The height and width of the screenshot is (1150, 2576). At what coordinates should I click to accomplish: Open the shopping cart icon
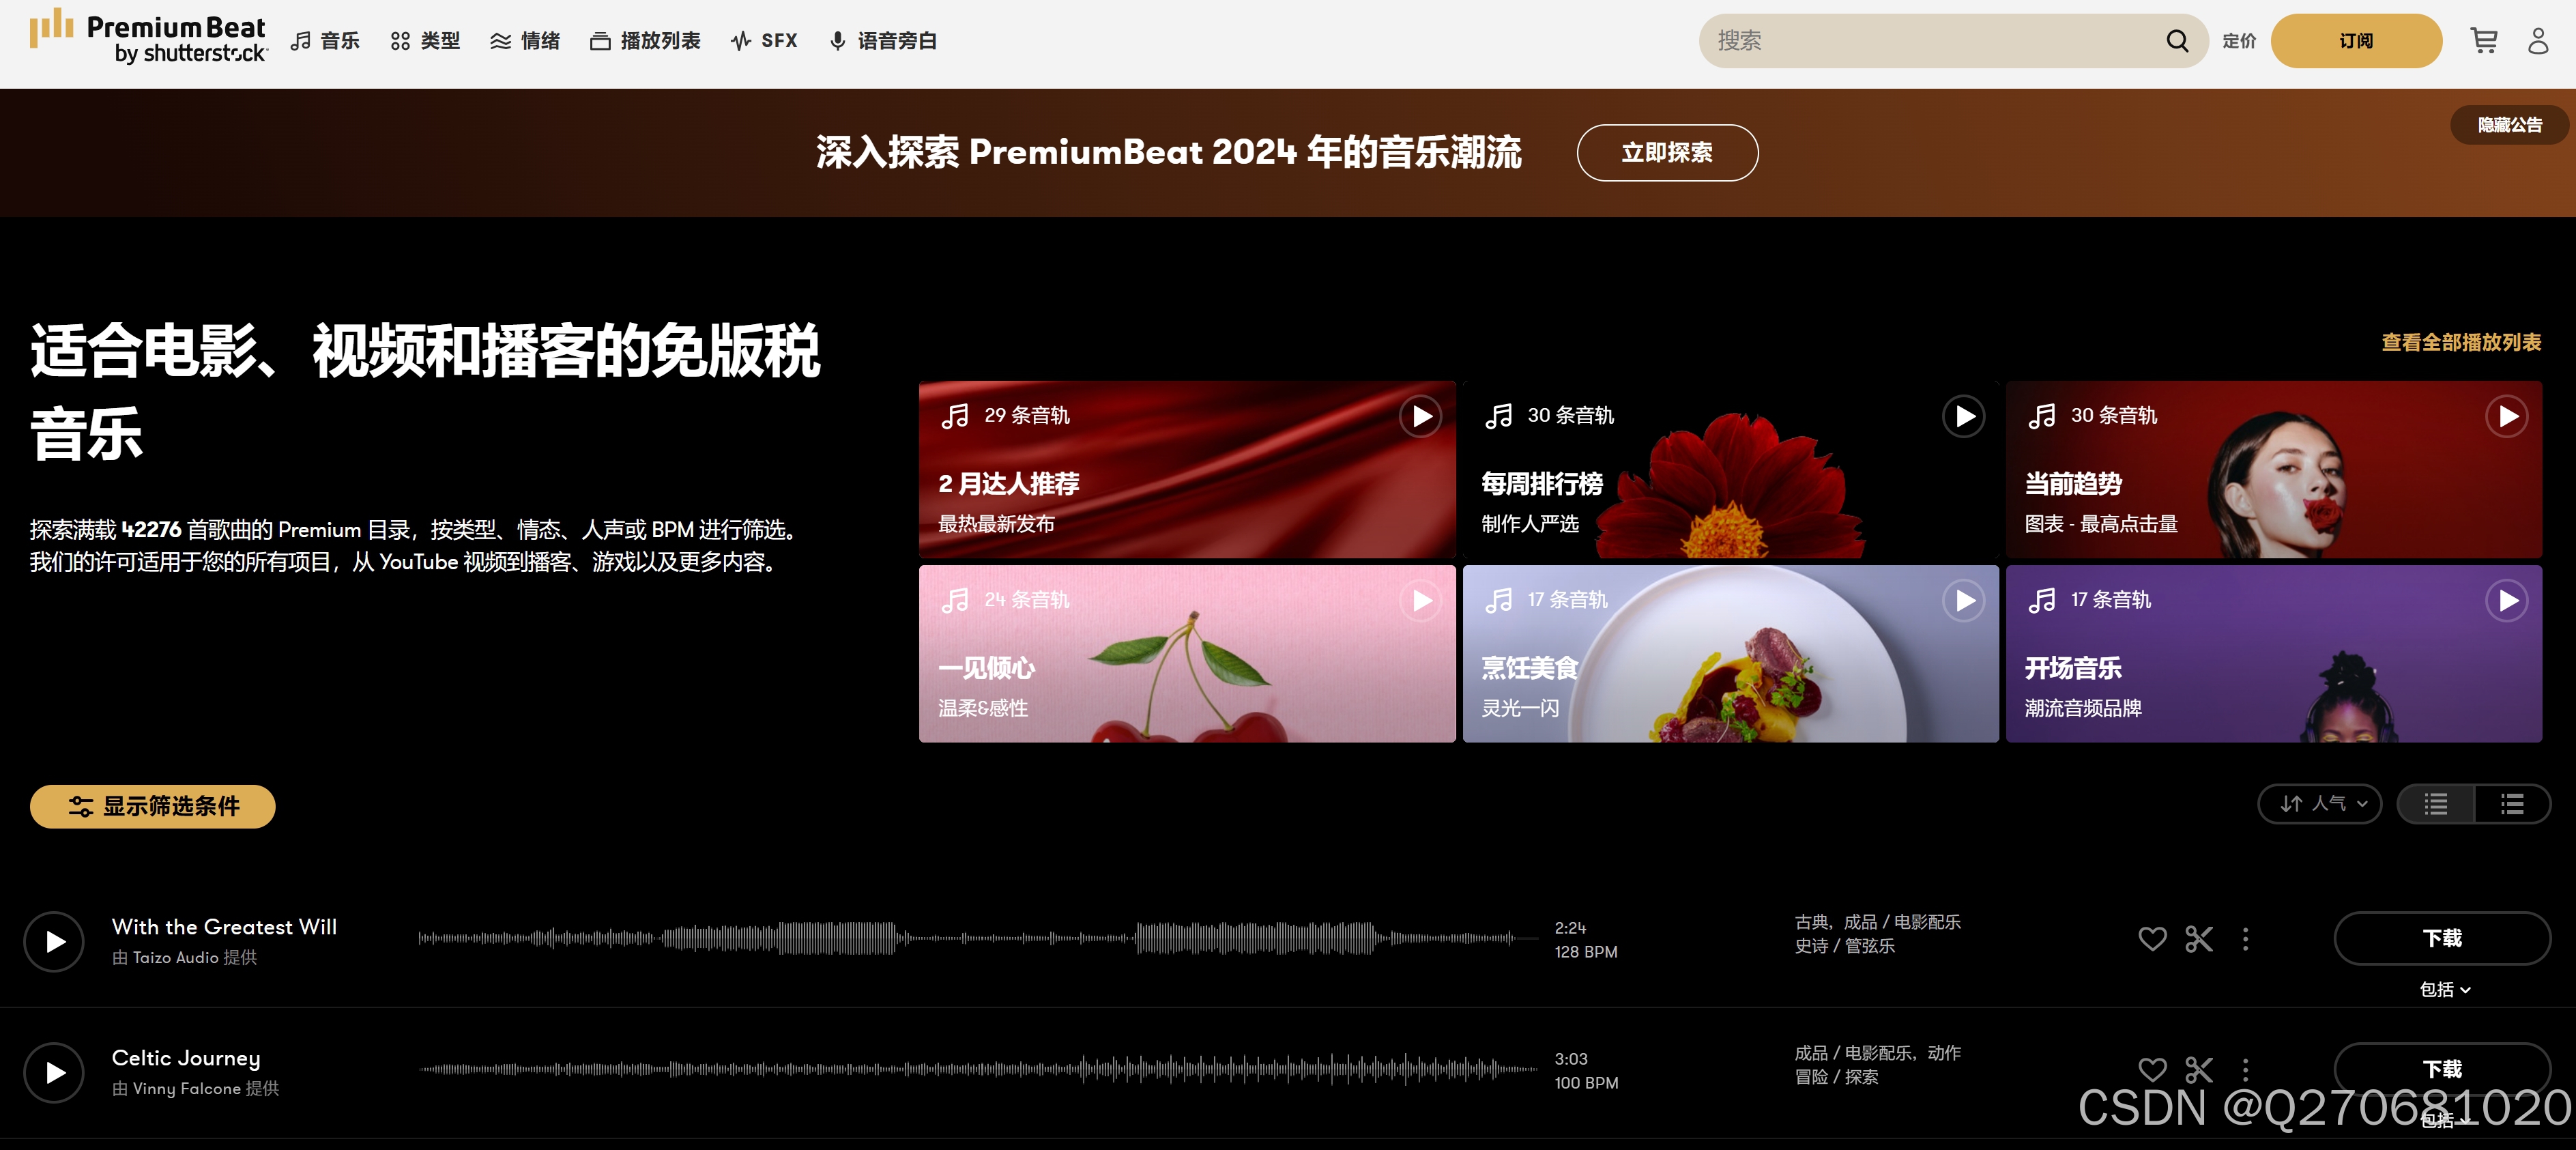2483,41
